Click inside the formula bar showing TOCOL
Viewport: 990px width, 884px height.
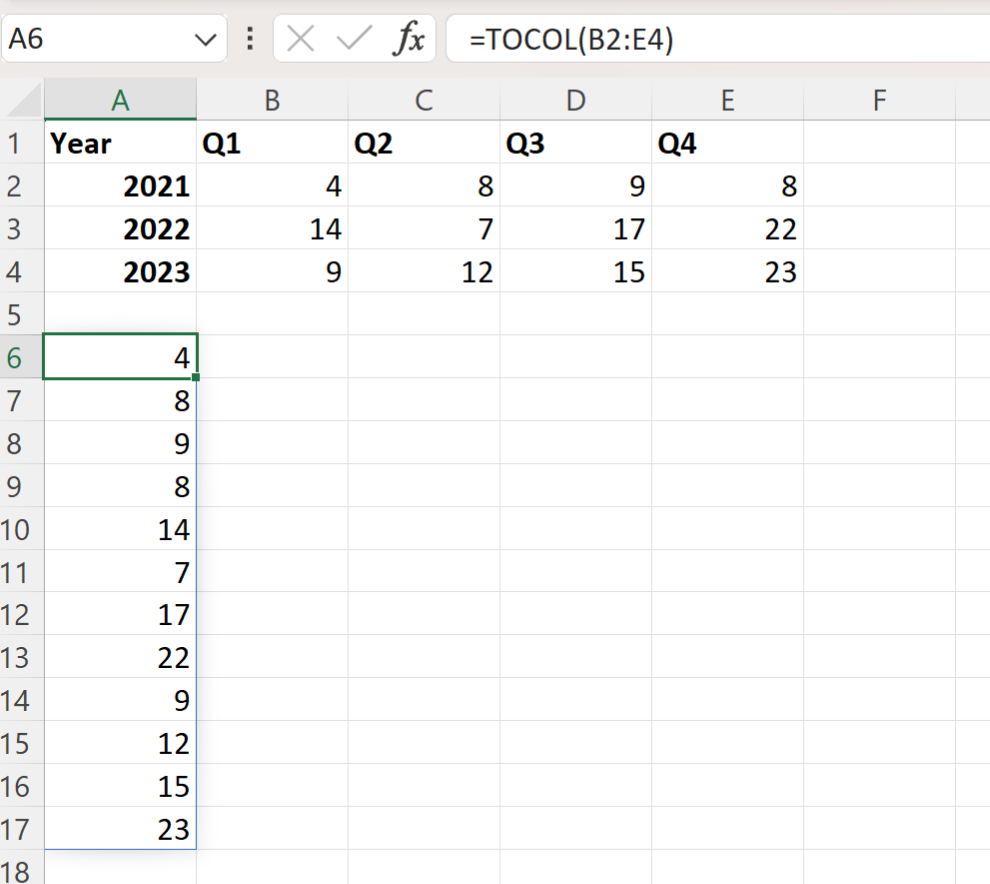point(600,39)
